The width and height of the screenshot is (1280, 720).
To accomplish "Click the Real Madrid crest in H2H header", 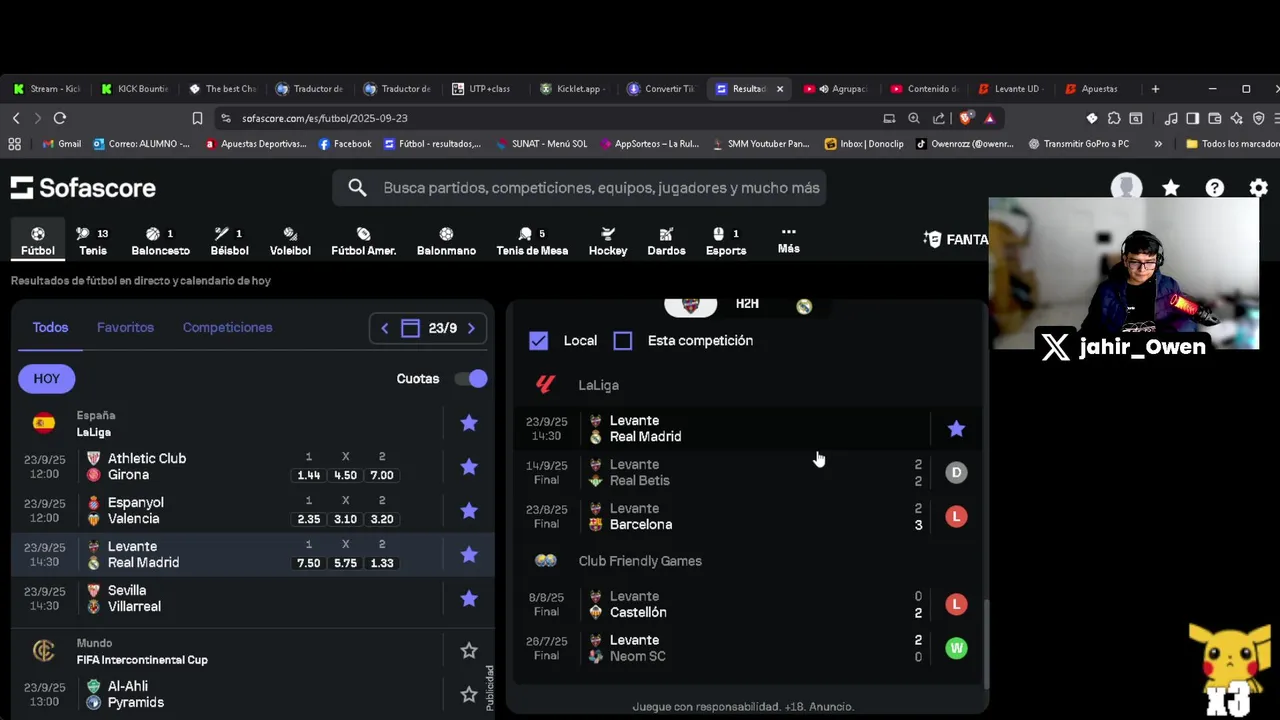I will click(804, 306).
